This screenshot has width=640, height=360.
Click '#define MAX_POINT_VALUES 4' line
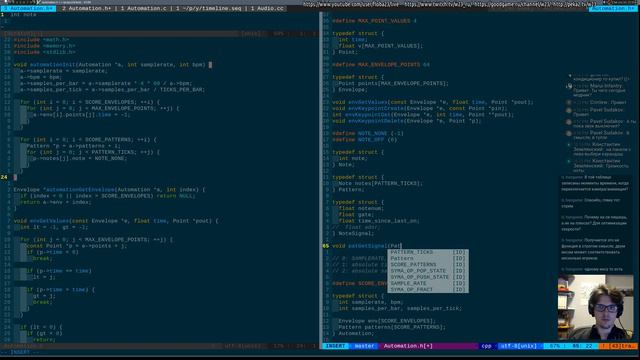click(374, 21)
